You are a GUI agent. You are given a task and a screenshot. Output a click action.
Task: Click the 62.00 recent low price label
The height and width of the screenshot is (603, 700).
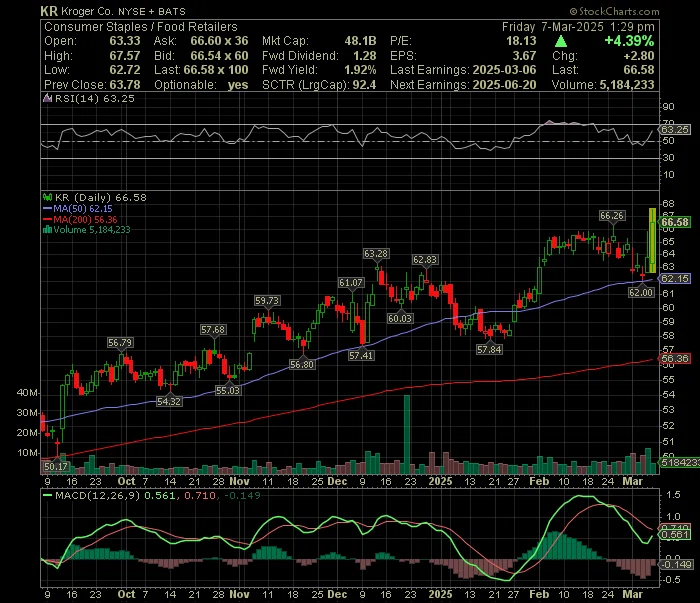coord(641,292)
